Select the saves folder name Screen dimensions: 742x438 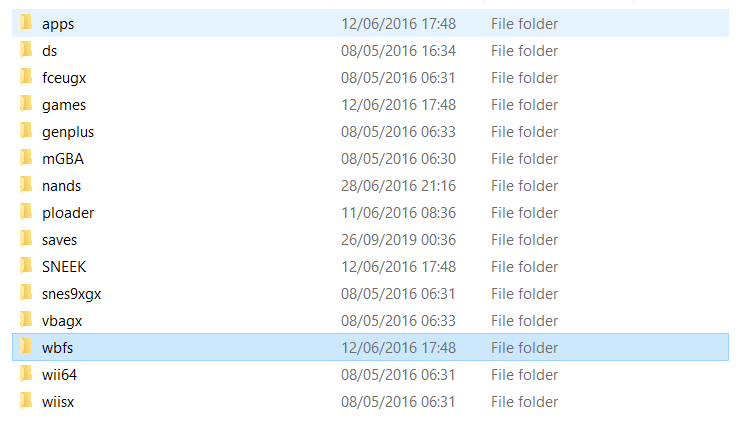(60, 240)
